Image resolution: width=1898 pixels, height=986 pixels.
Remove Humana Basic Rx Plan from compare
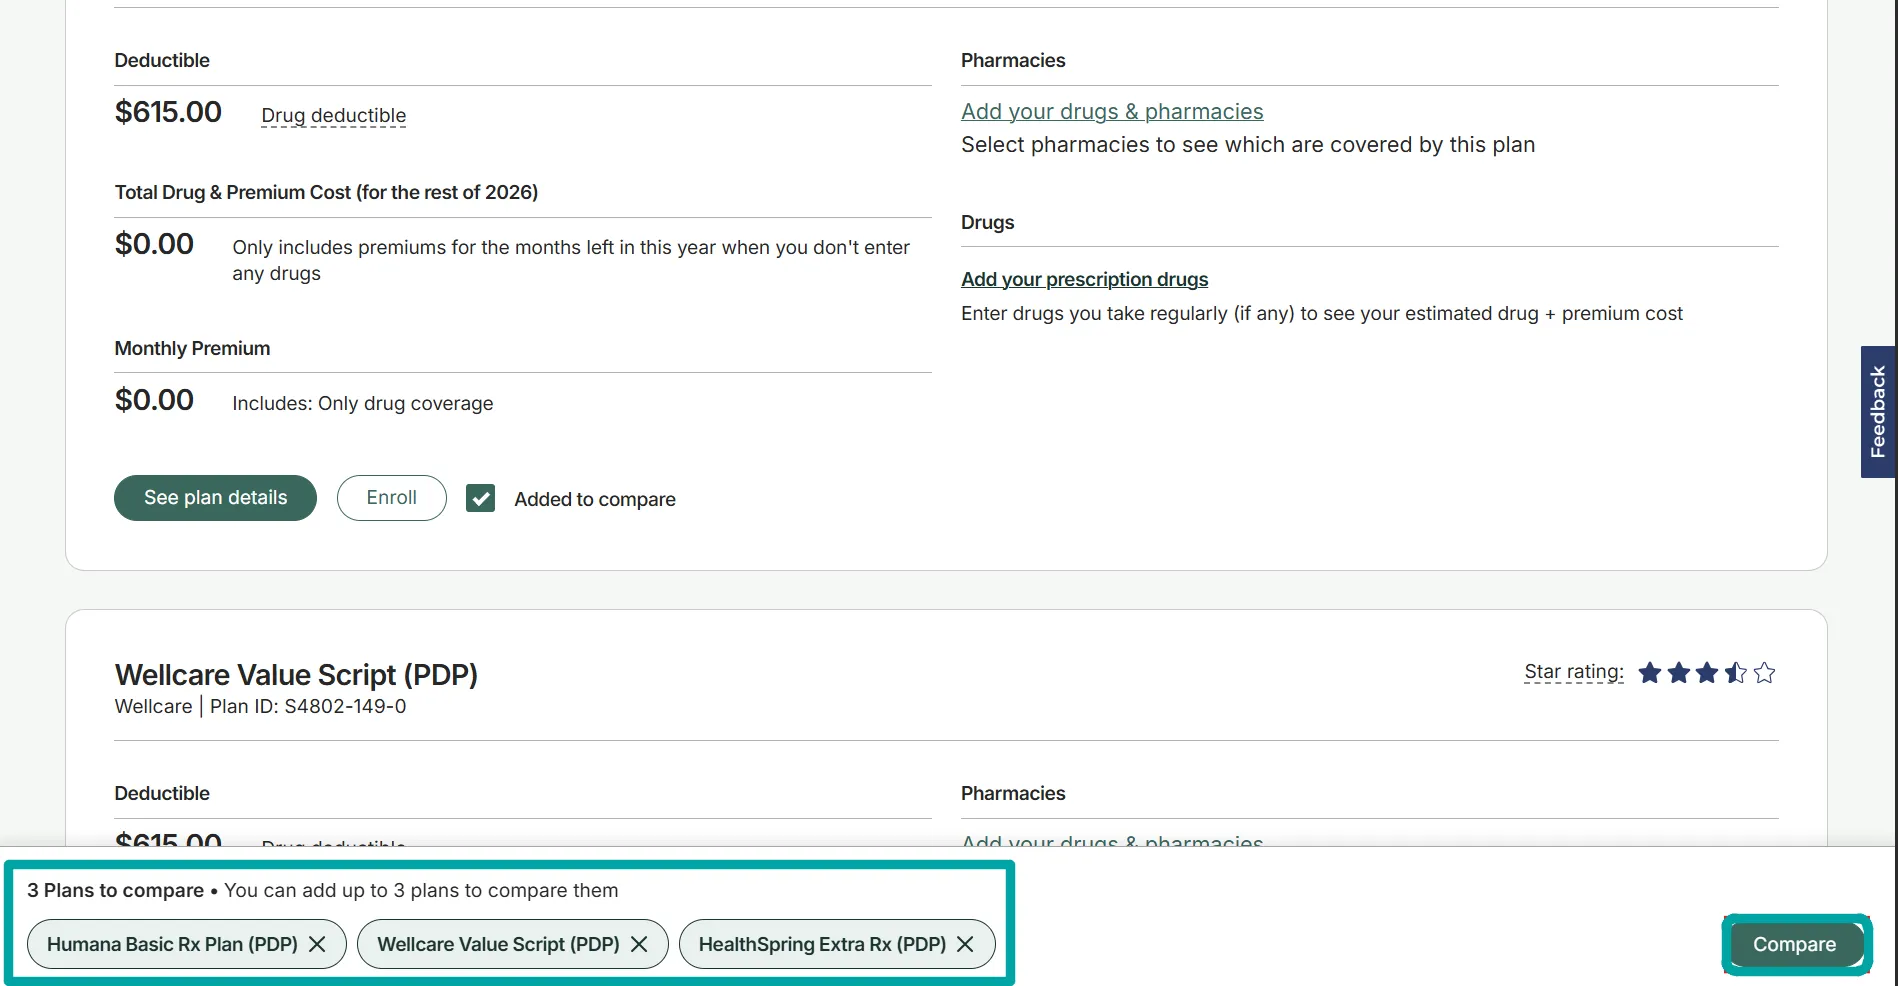317,944
